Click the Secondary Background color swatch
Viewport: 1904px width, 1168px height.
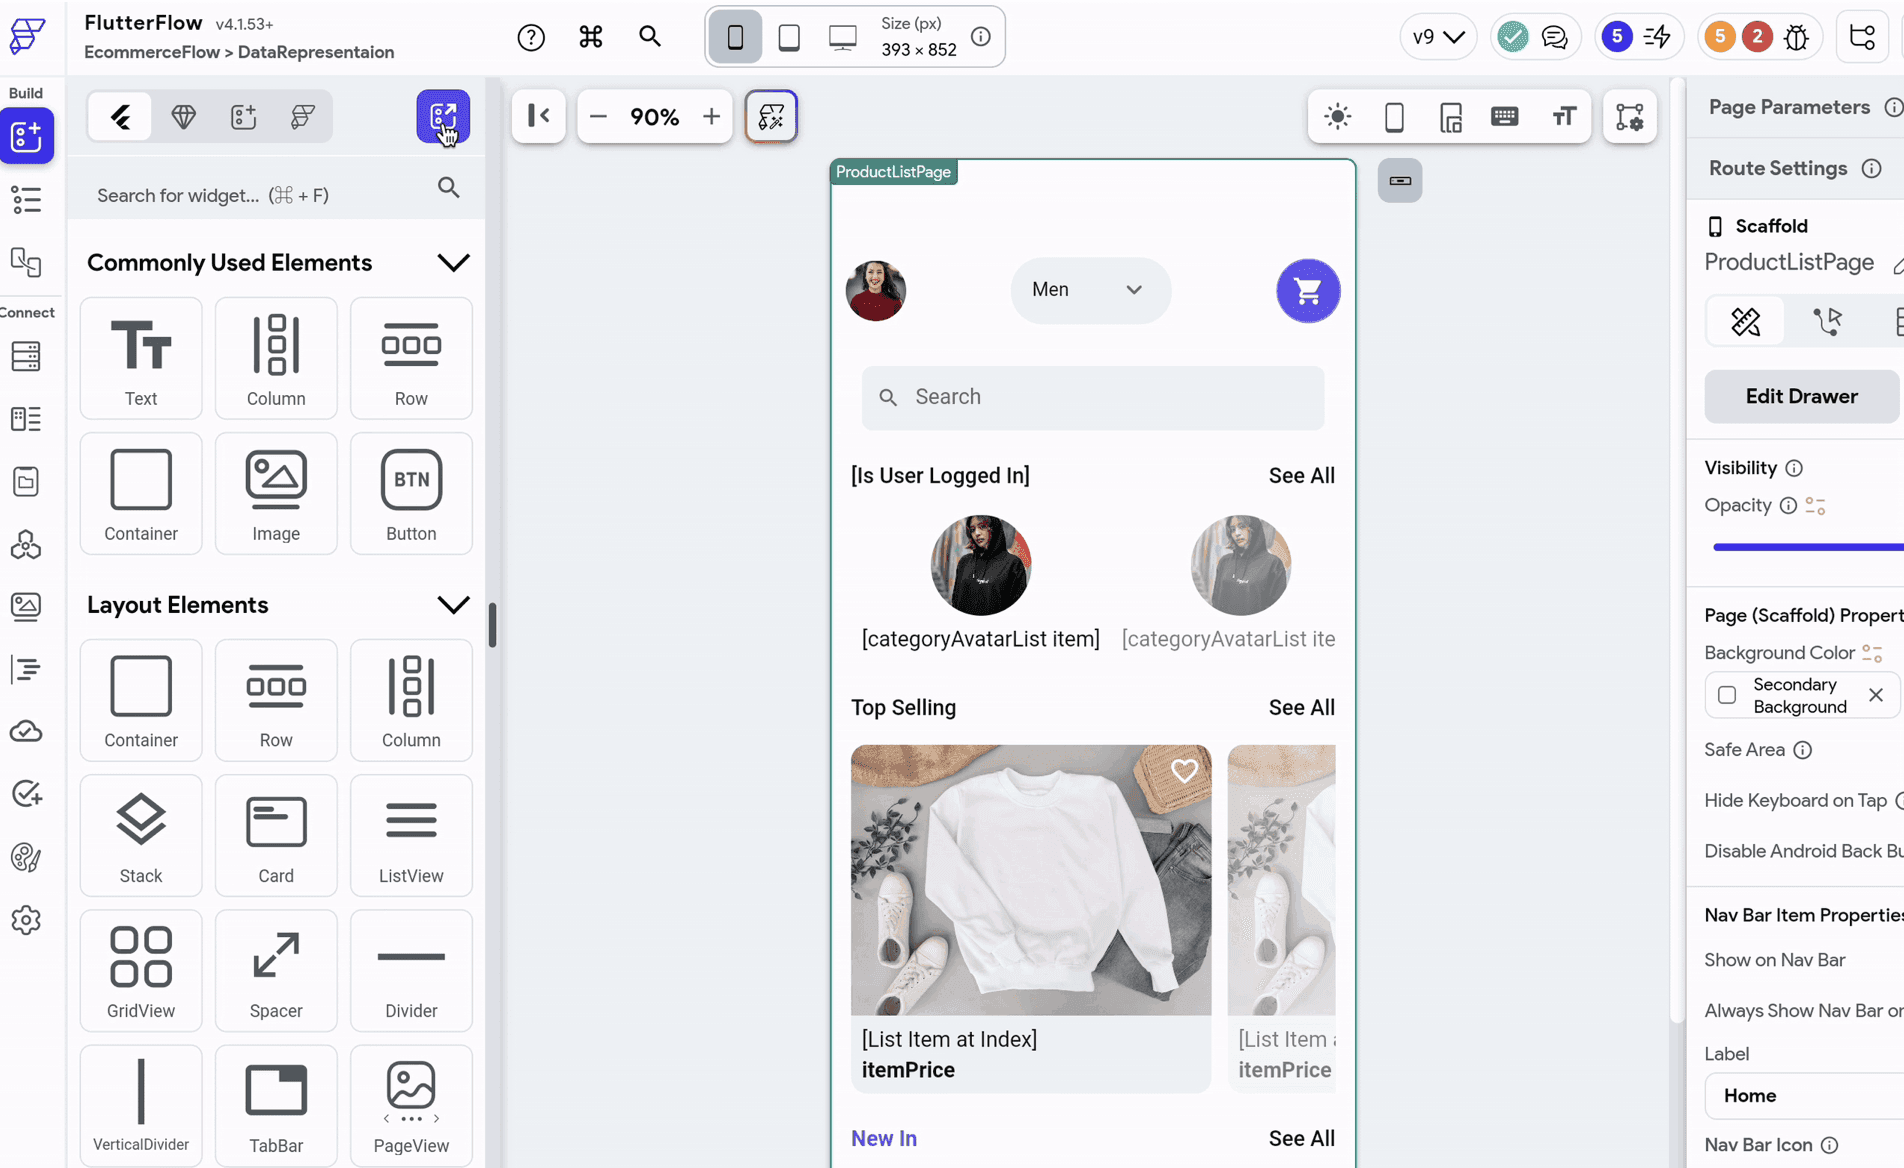(1727, 695)
